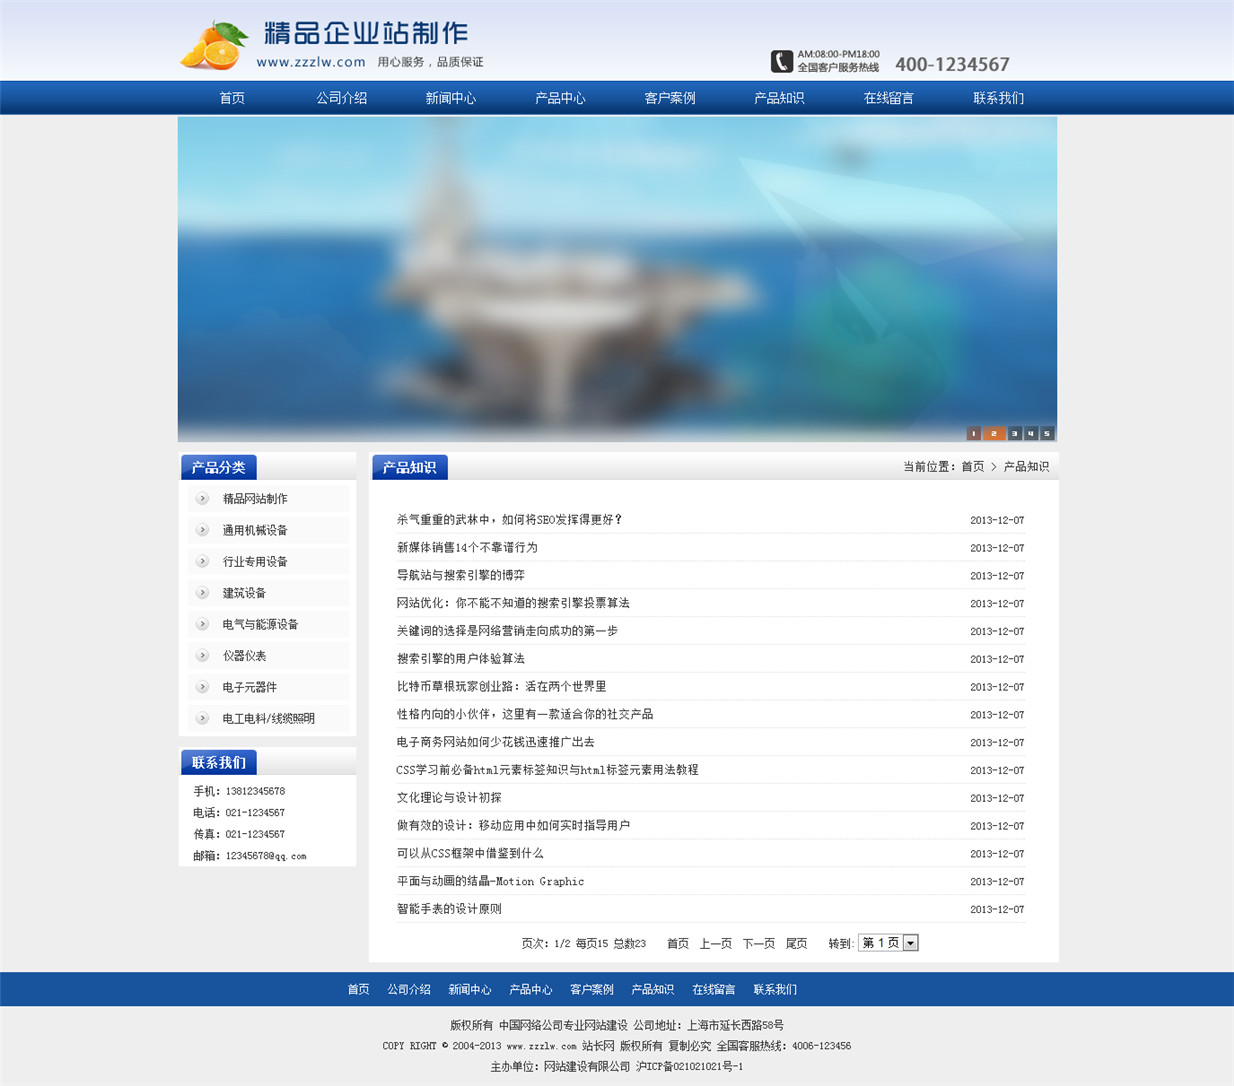Click arrow icon beside 建筑设备
The height and width of the screenshot is (1086, 1234).
pos(202,593)
